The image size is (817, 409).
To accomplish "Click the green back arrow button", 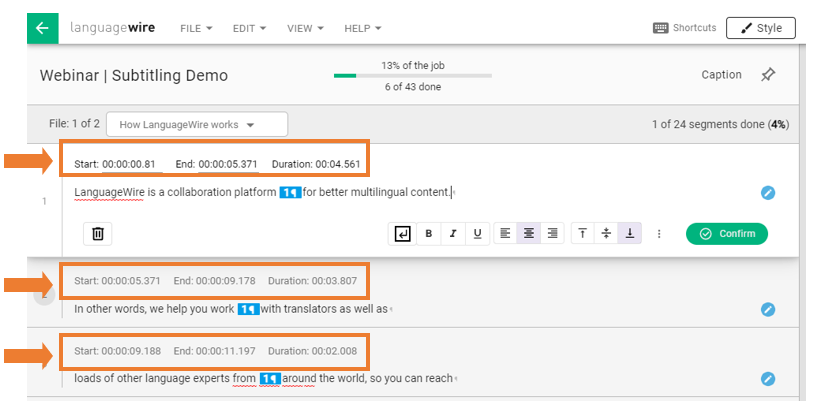I will 42,28.
